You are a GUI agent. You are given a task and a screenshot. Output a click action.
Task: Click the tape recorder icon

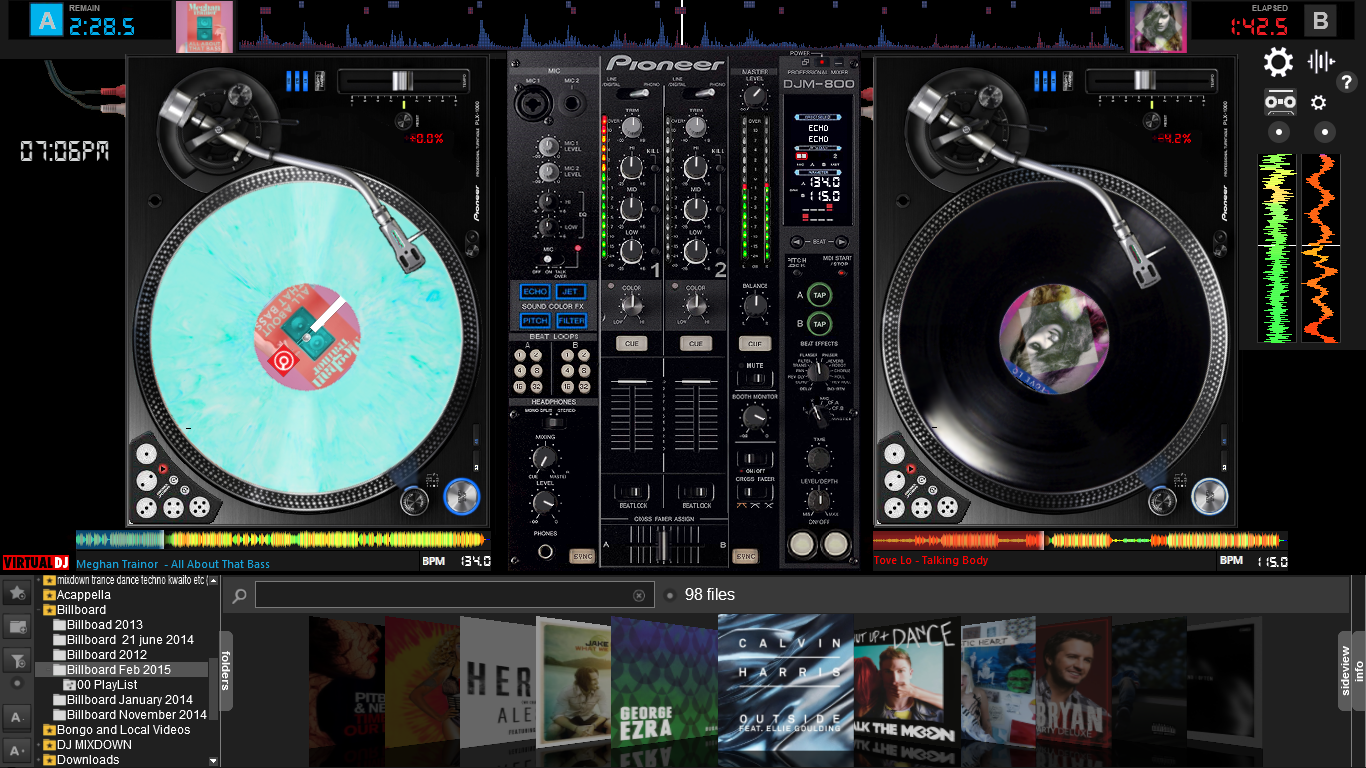pyautogui.click(x=1281, y=101)
